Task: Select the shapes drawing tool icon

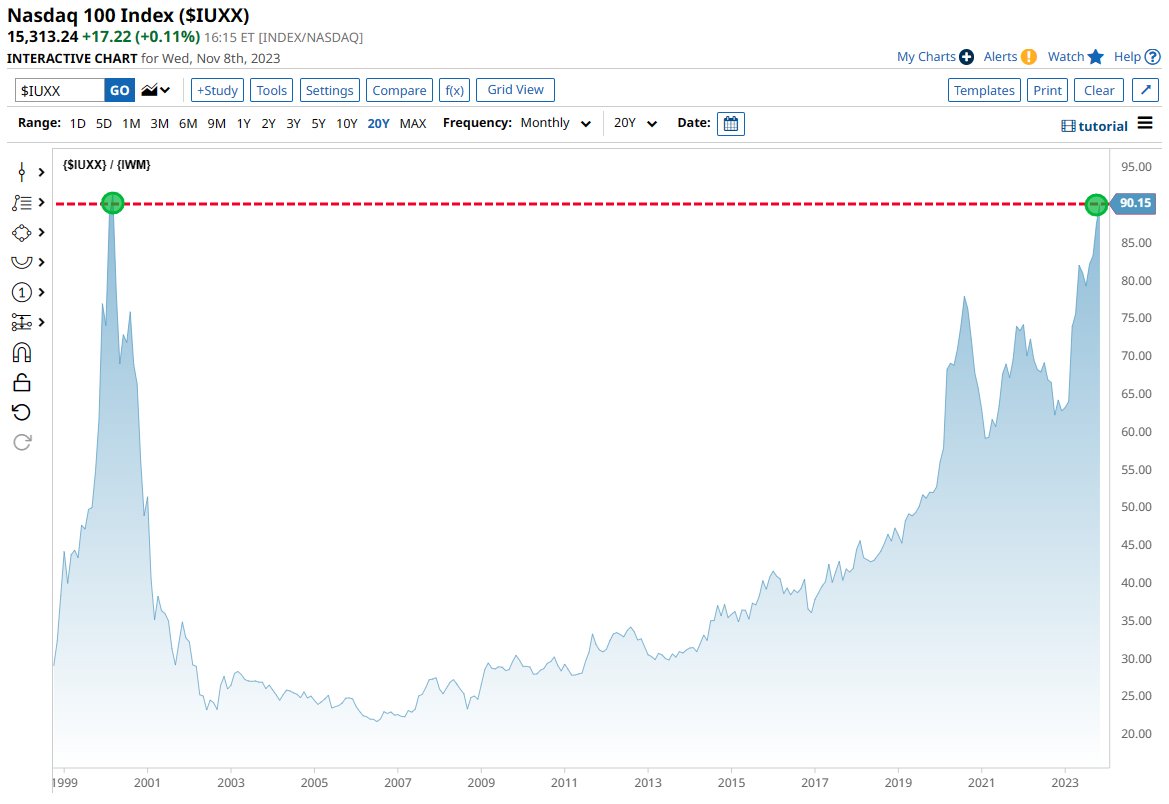Action: click(22, 233)
